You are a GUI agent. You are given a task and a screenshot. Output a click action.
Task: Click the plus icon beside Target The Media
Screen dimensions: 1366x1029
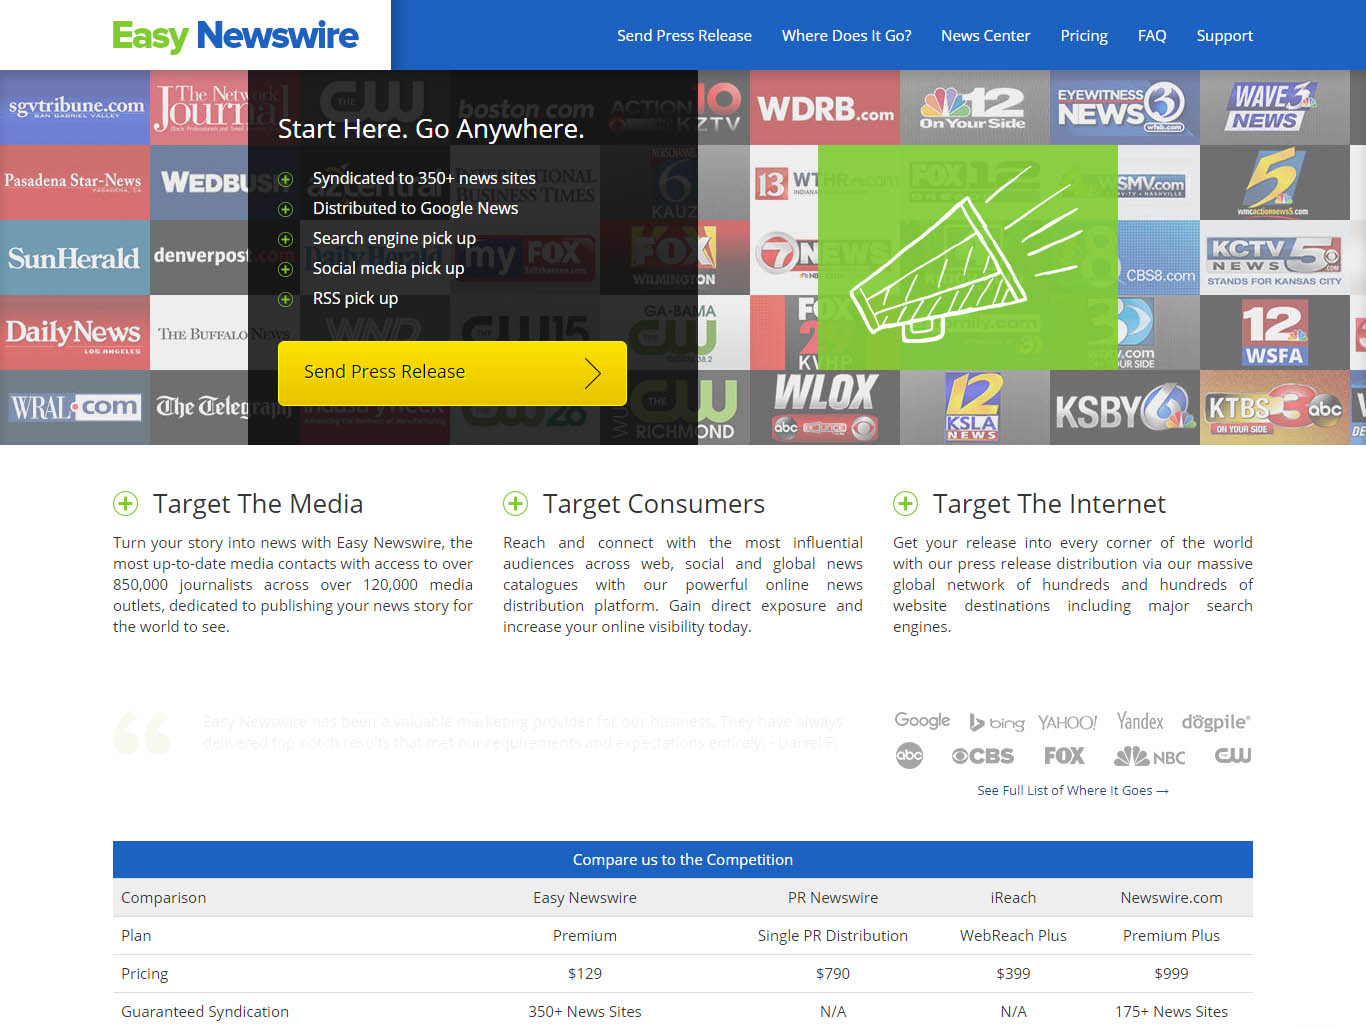pos(126,504)
